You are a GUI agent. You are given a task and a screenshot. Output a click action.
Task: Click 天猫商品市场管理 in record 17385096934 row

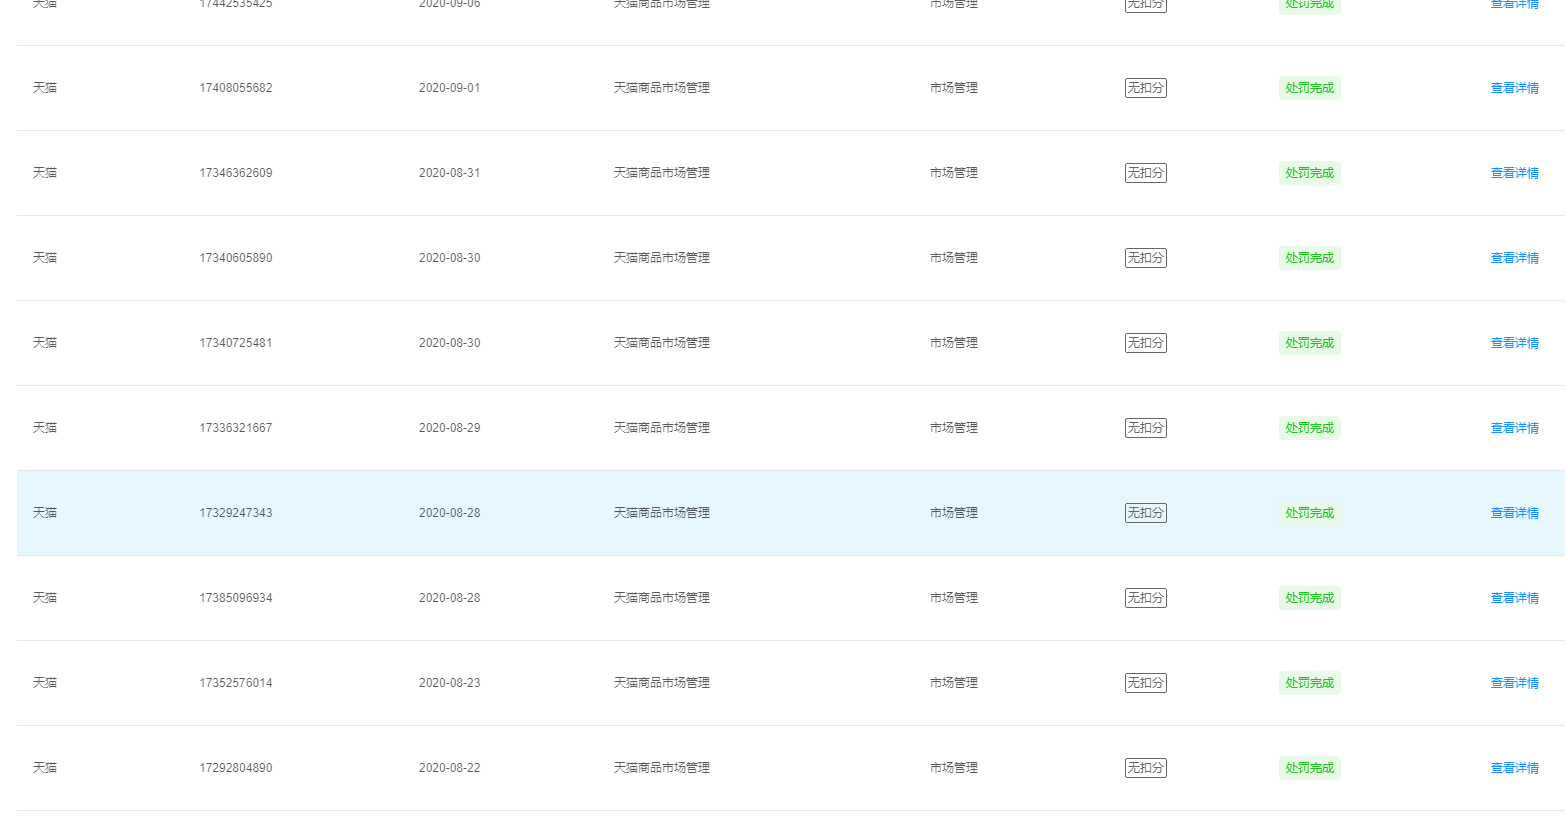point(661,598)
